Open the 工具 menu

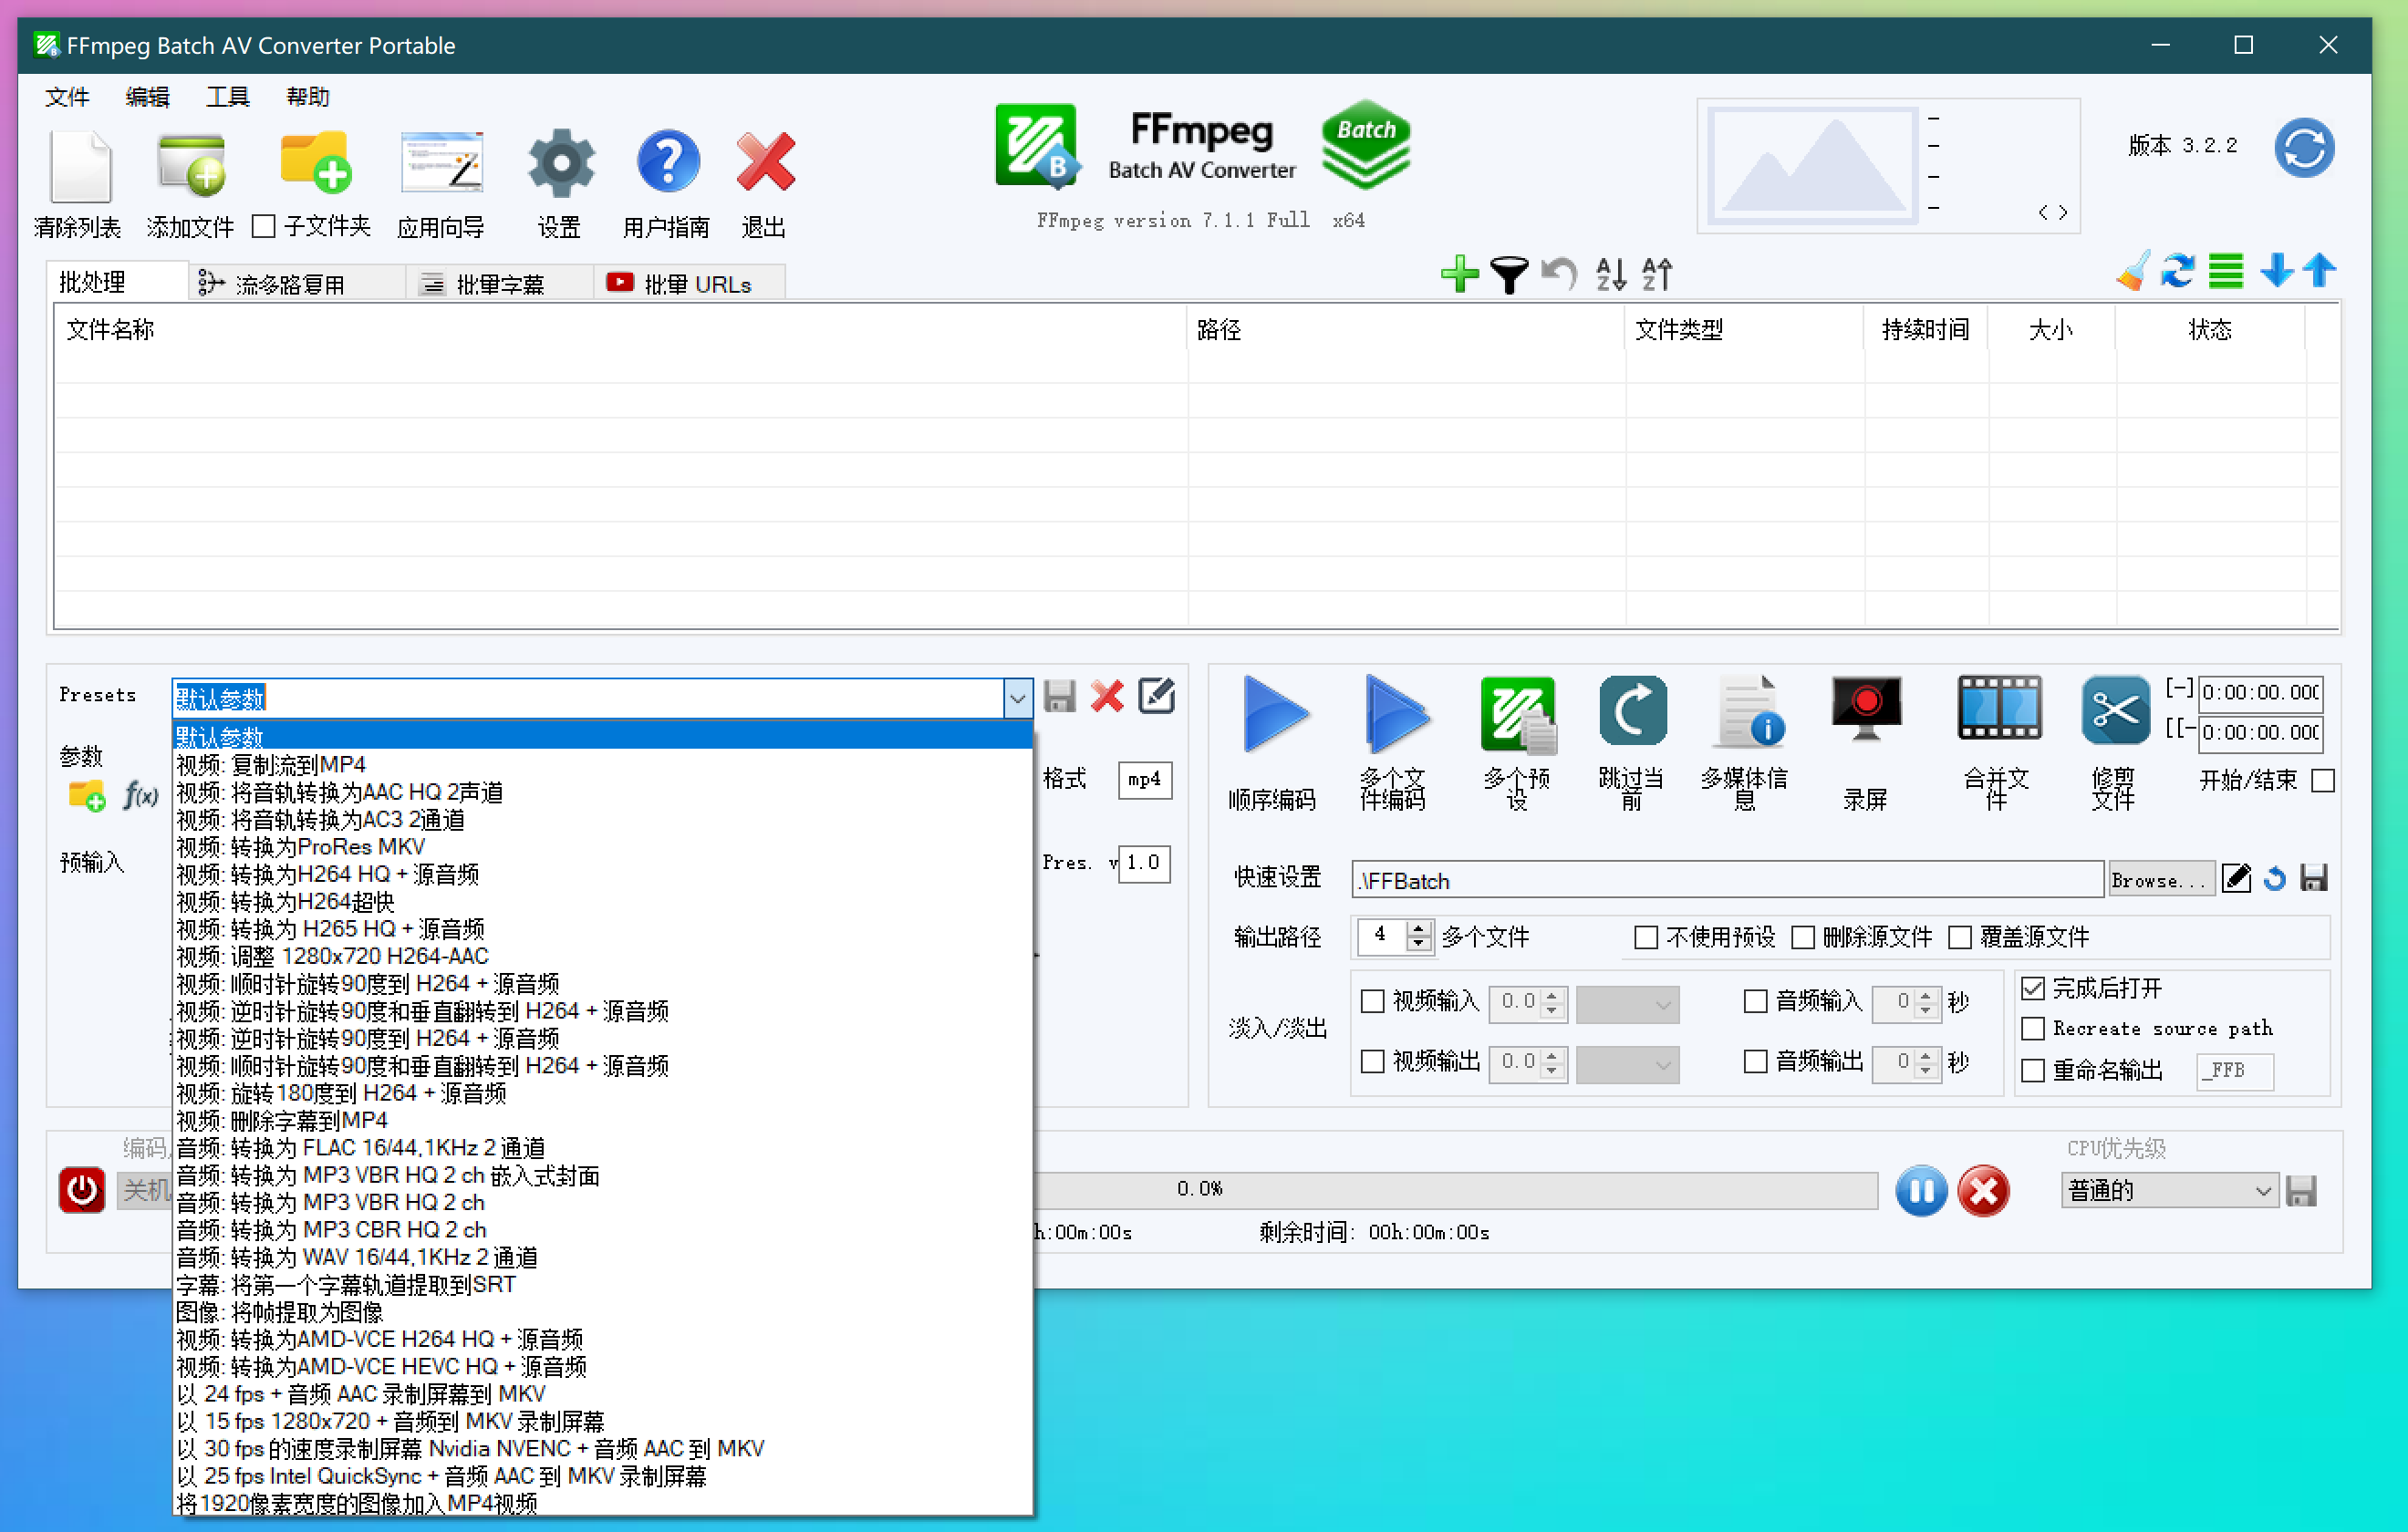(x=227, y=97)
